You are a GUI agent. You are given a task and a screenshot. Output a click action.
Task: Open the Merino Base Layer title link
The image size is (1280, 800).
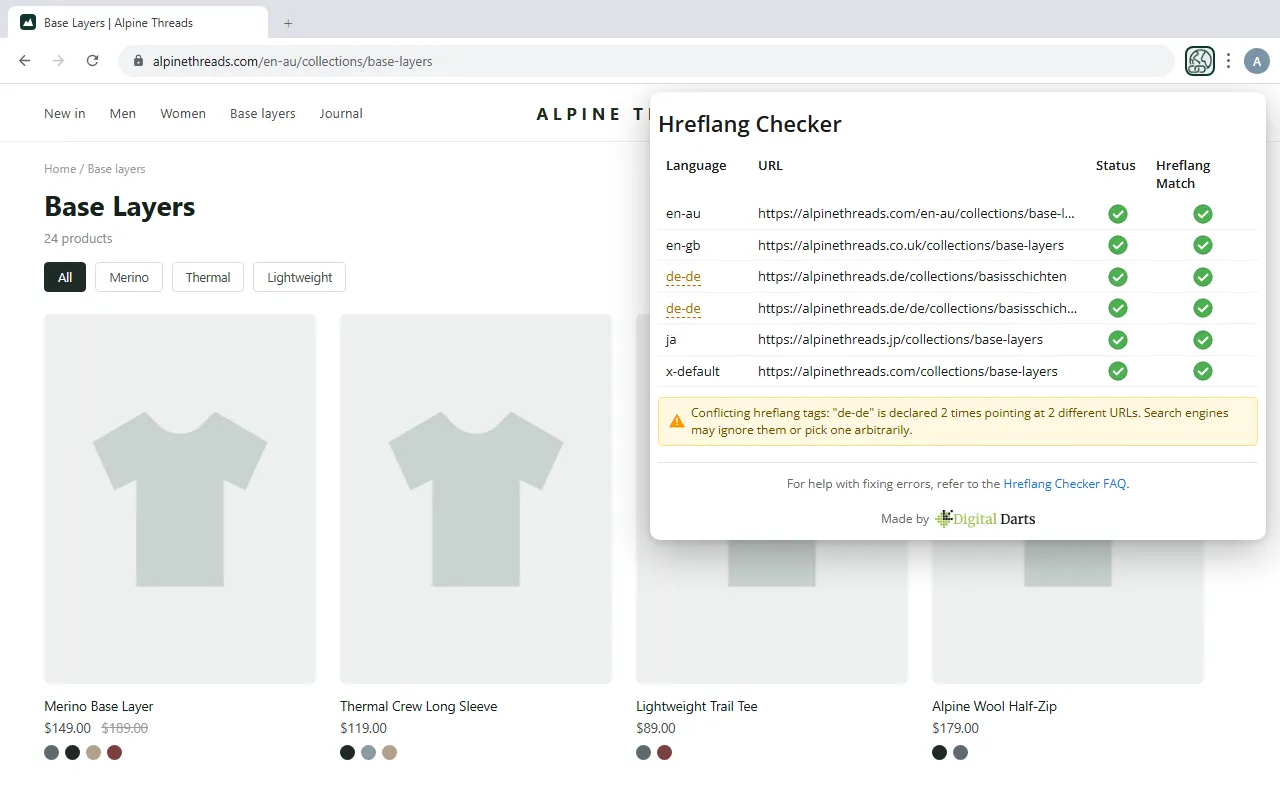point(99,706)
